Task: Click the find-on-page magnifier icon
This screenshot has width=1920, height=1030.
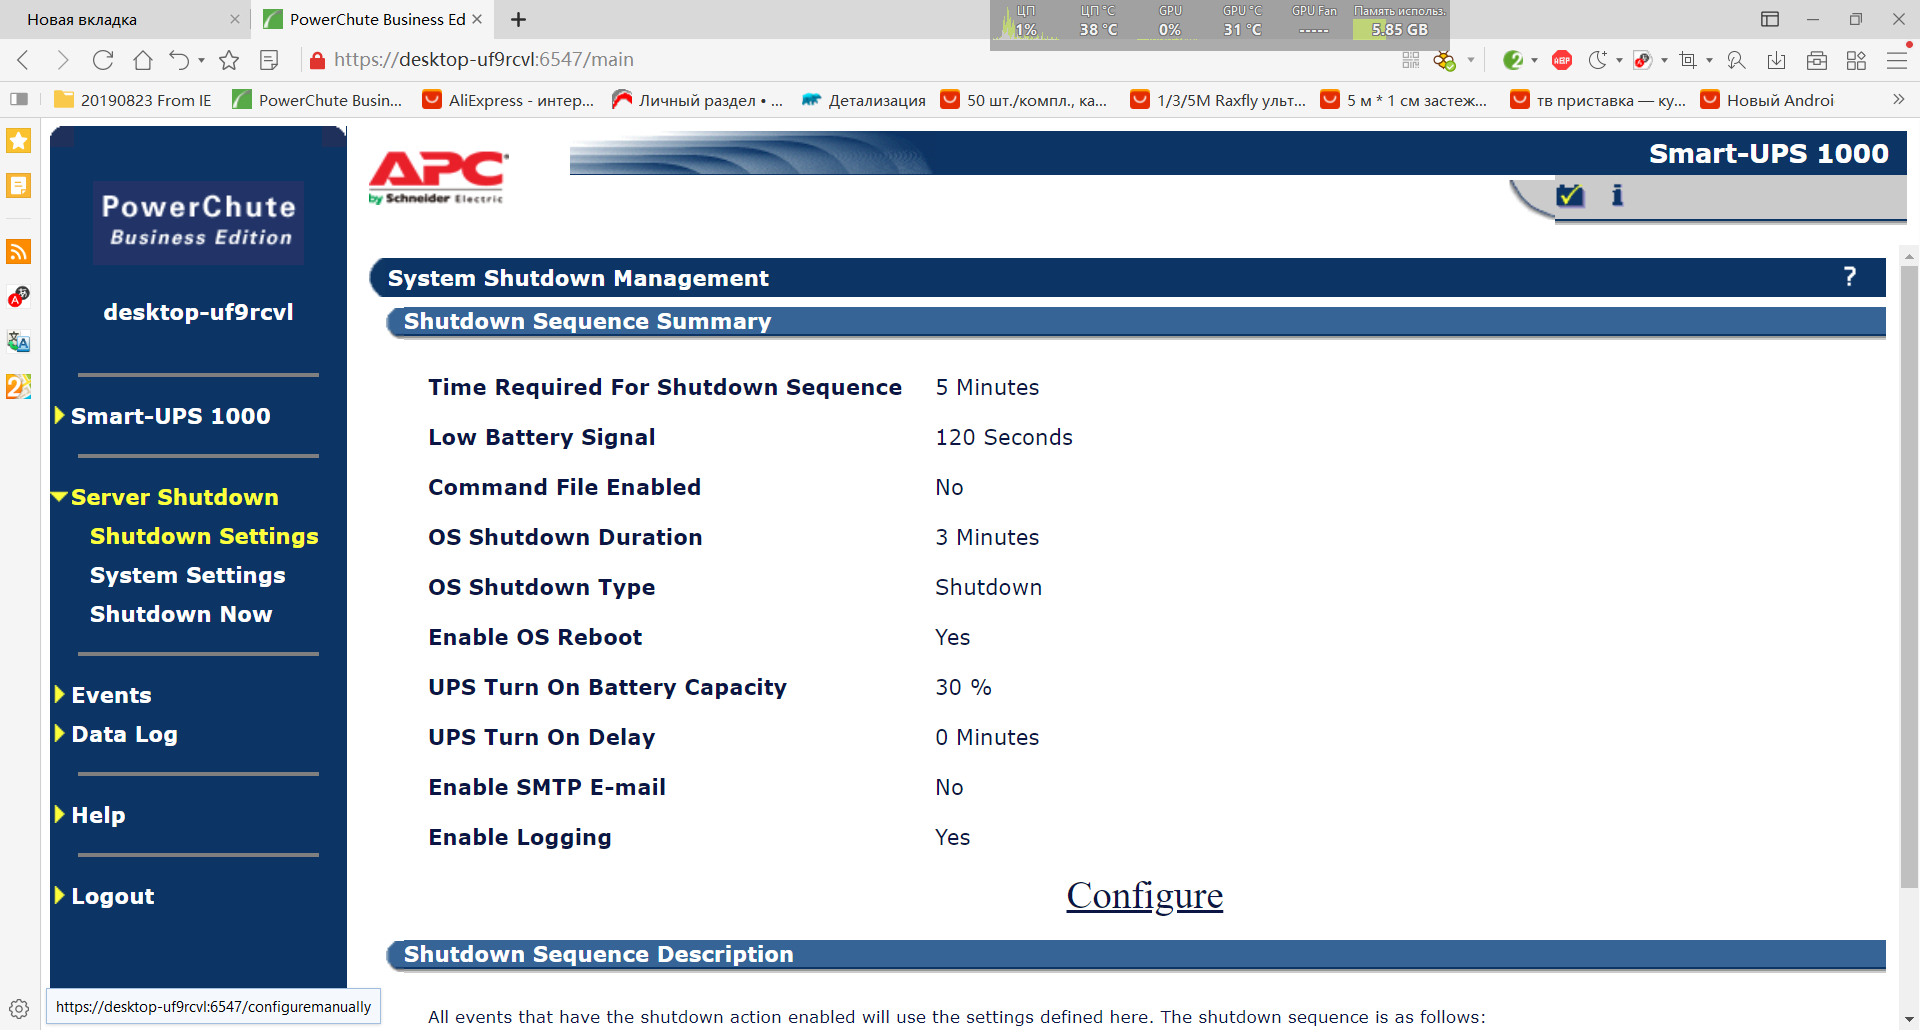Action: pos(1736,60)
